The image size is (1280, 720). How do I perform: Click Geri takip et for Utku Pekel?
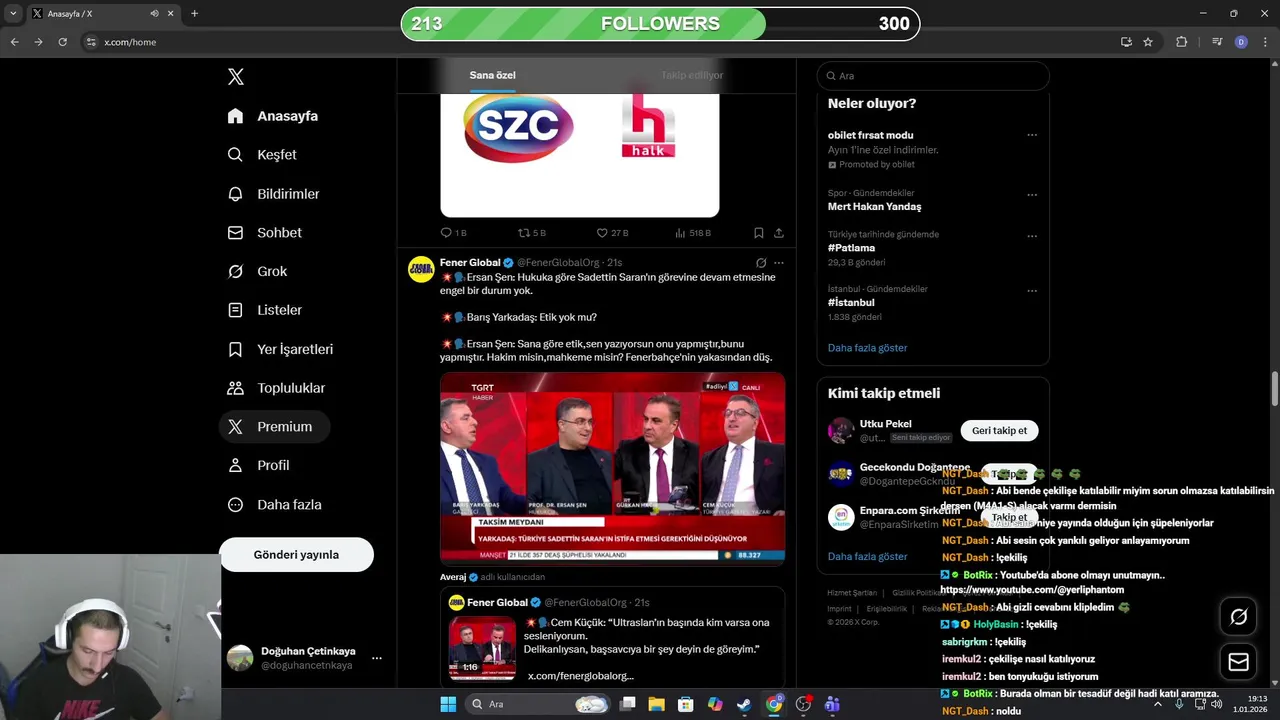999,431
